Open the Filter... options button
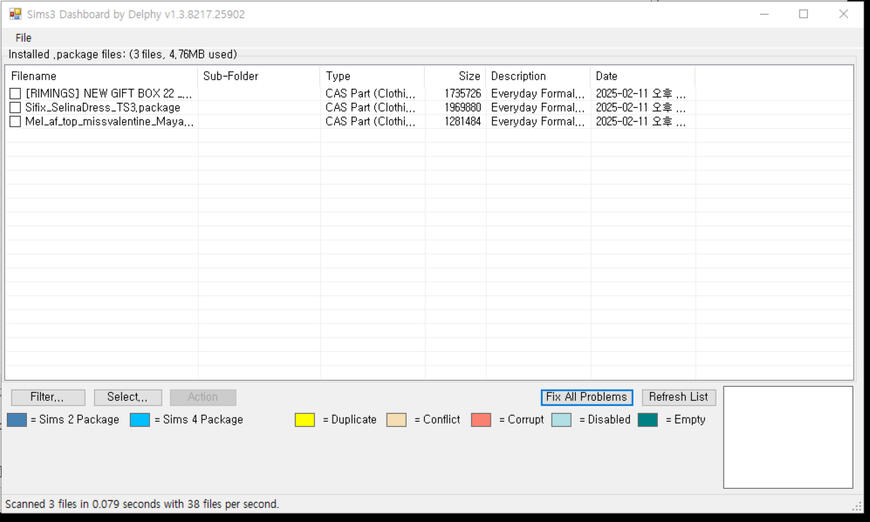Screen dimensions: 870x522 pyautogui.click(x=48, y=397)
